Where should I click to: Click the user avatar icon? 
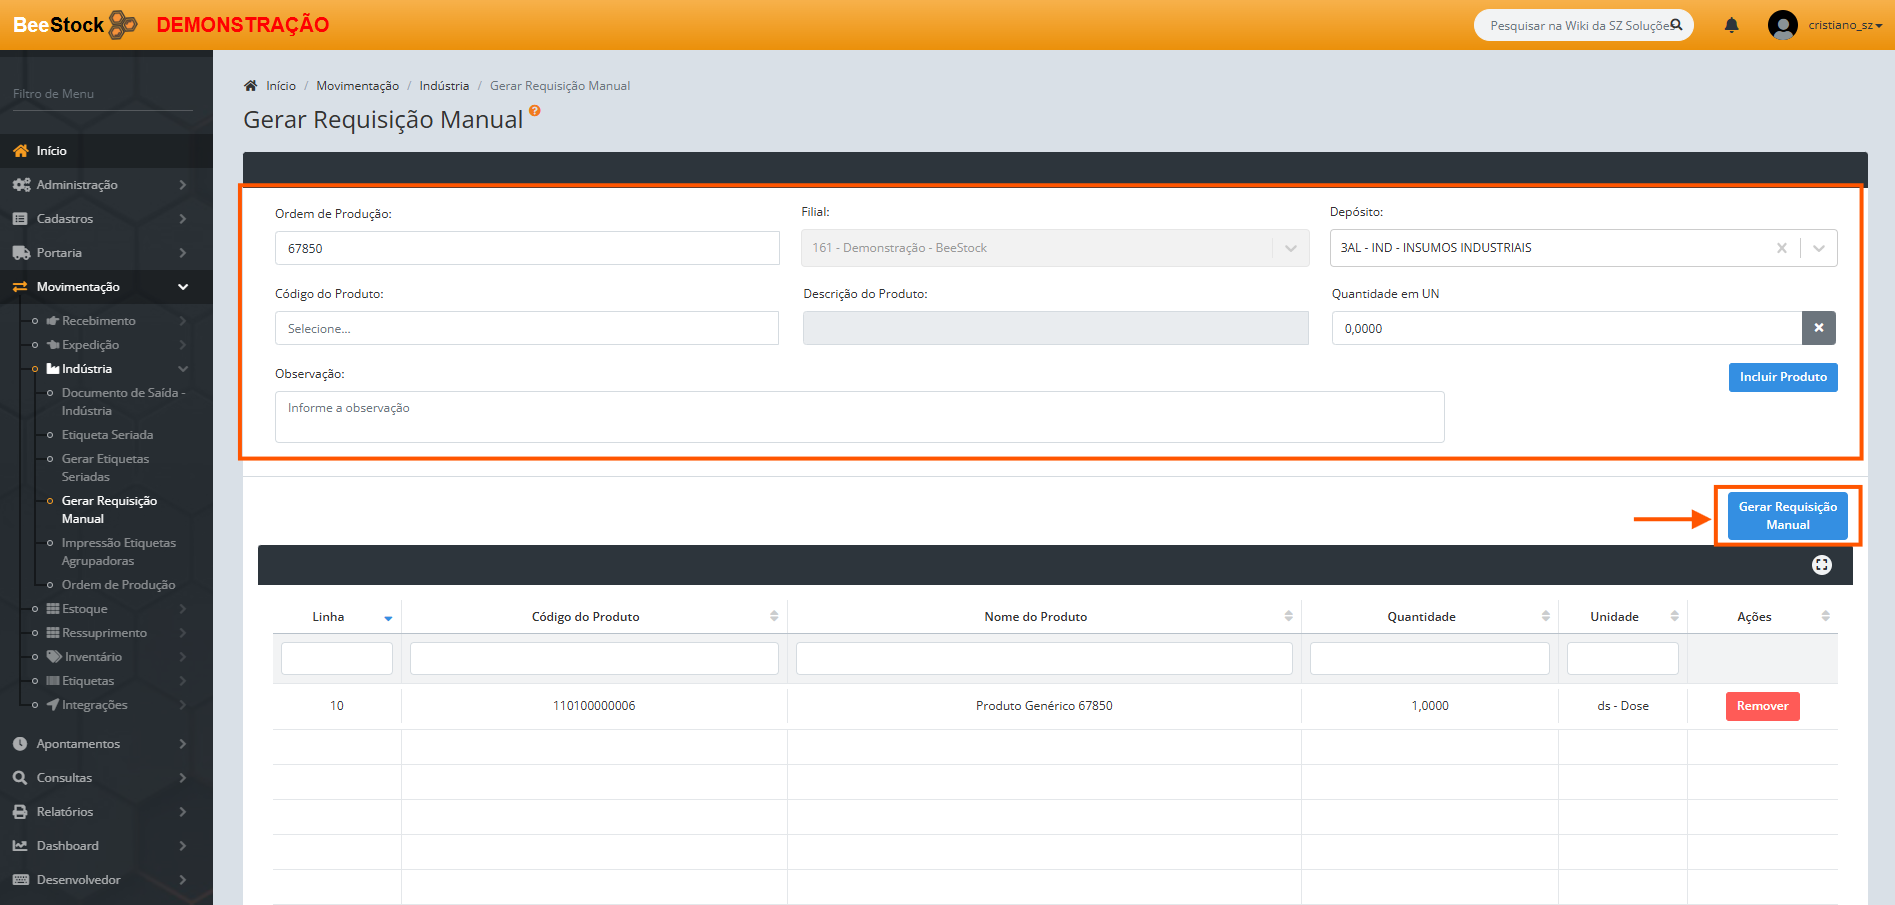coord(1782,25)
